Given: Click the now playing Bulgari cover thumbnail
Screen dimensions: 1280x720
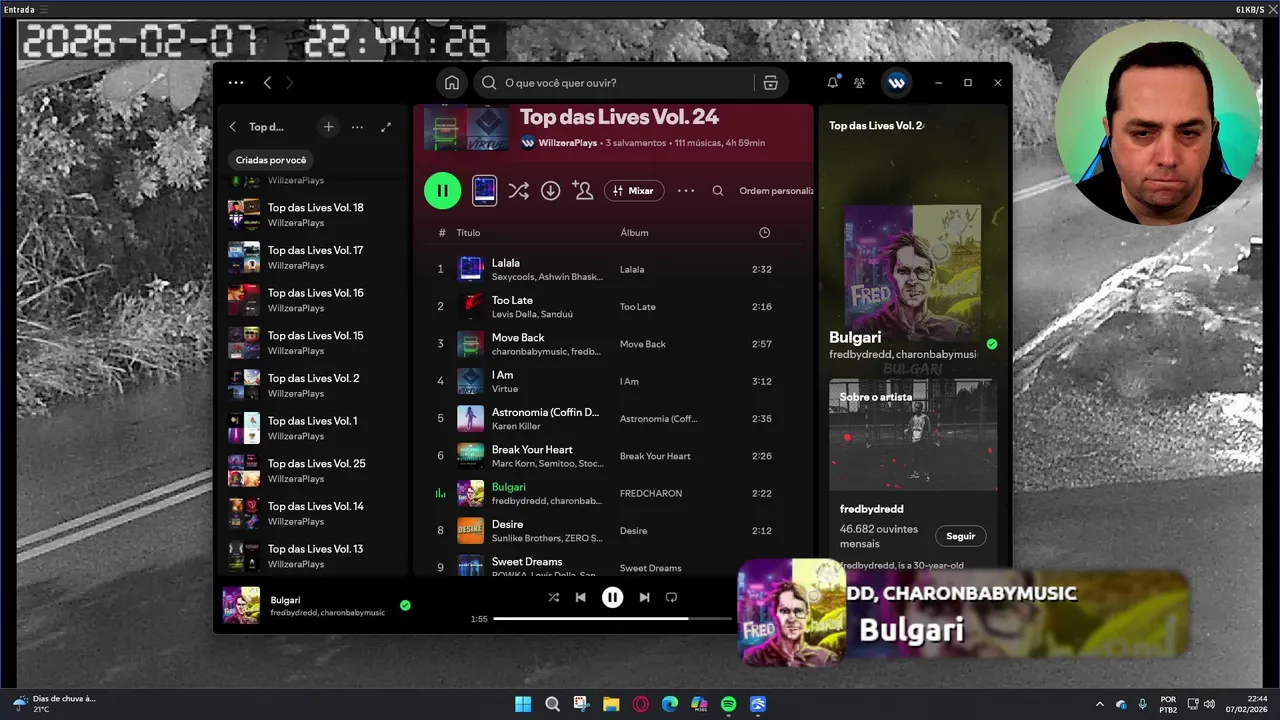Looking at the screenshot, I should tap(241, 605).
